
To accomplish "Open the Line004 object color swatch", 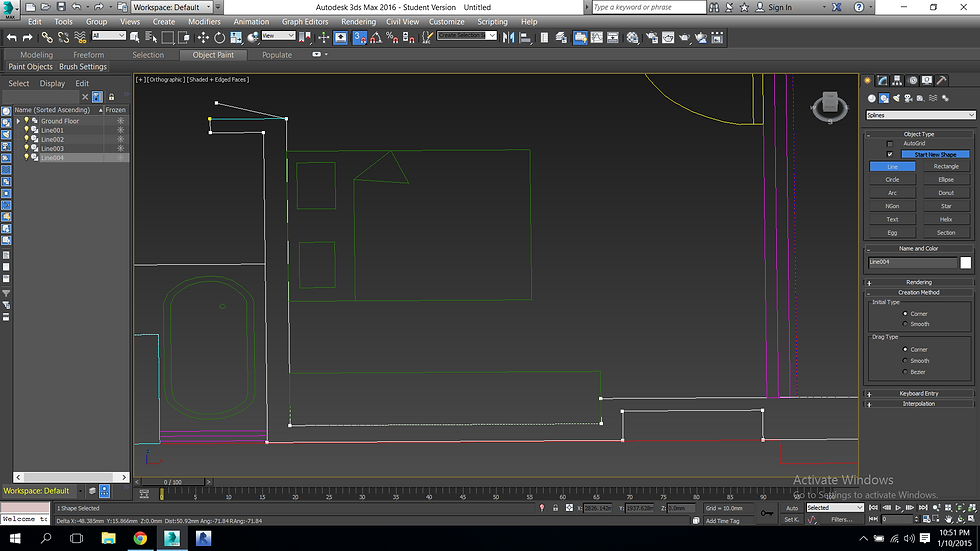I will tap(966, 262).
